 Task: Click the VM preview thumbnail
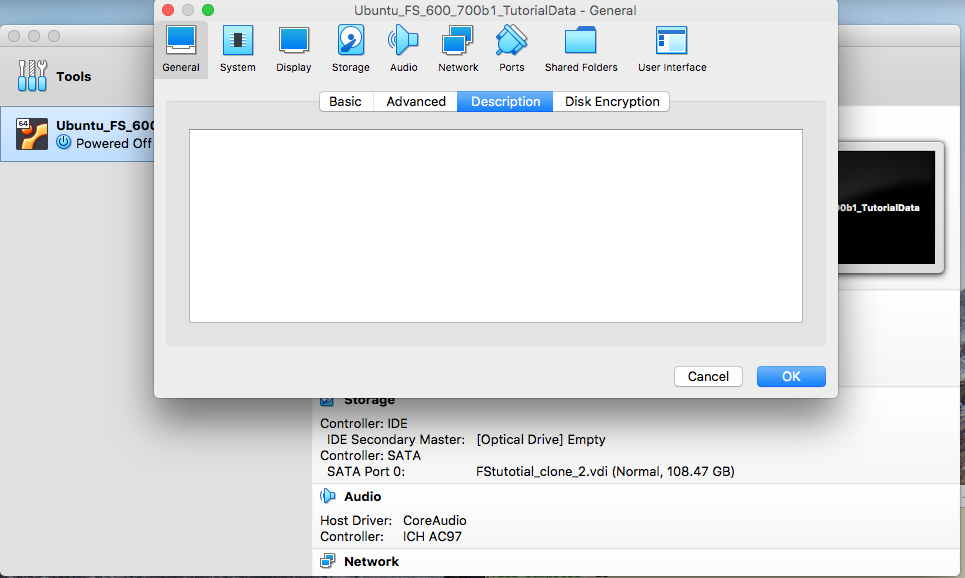890,208
